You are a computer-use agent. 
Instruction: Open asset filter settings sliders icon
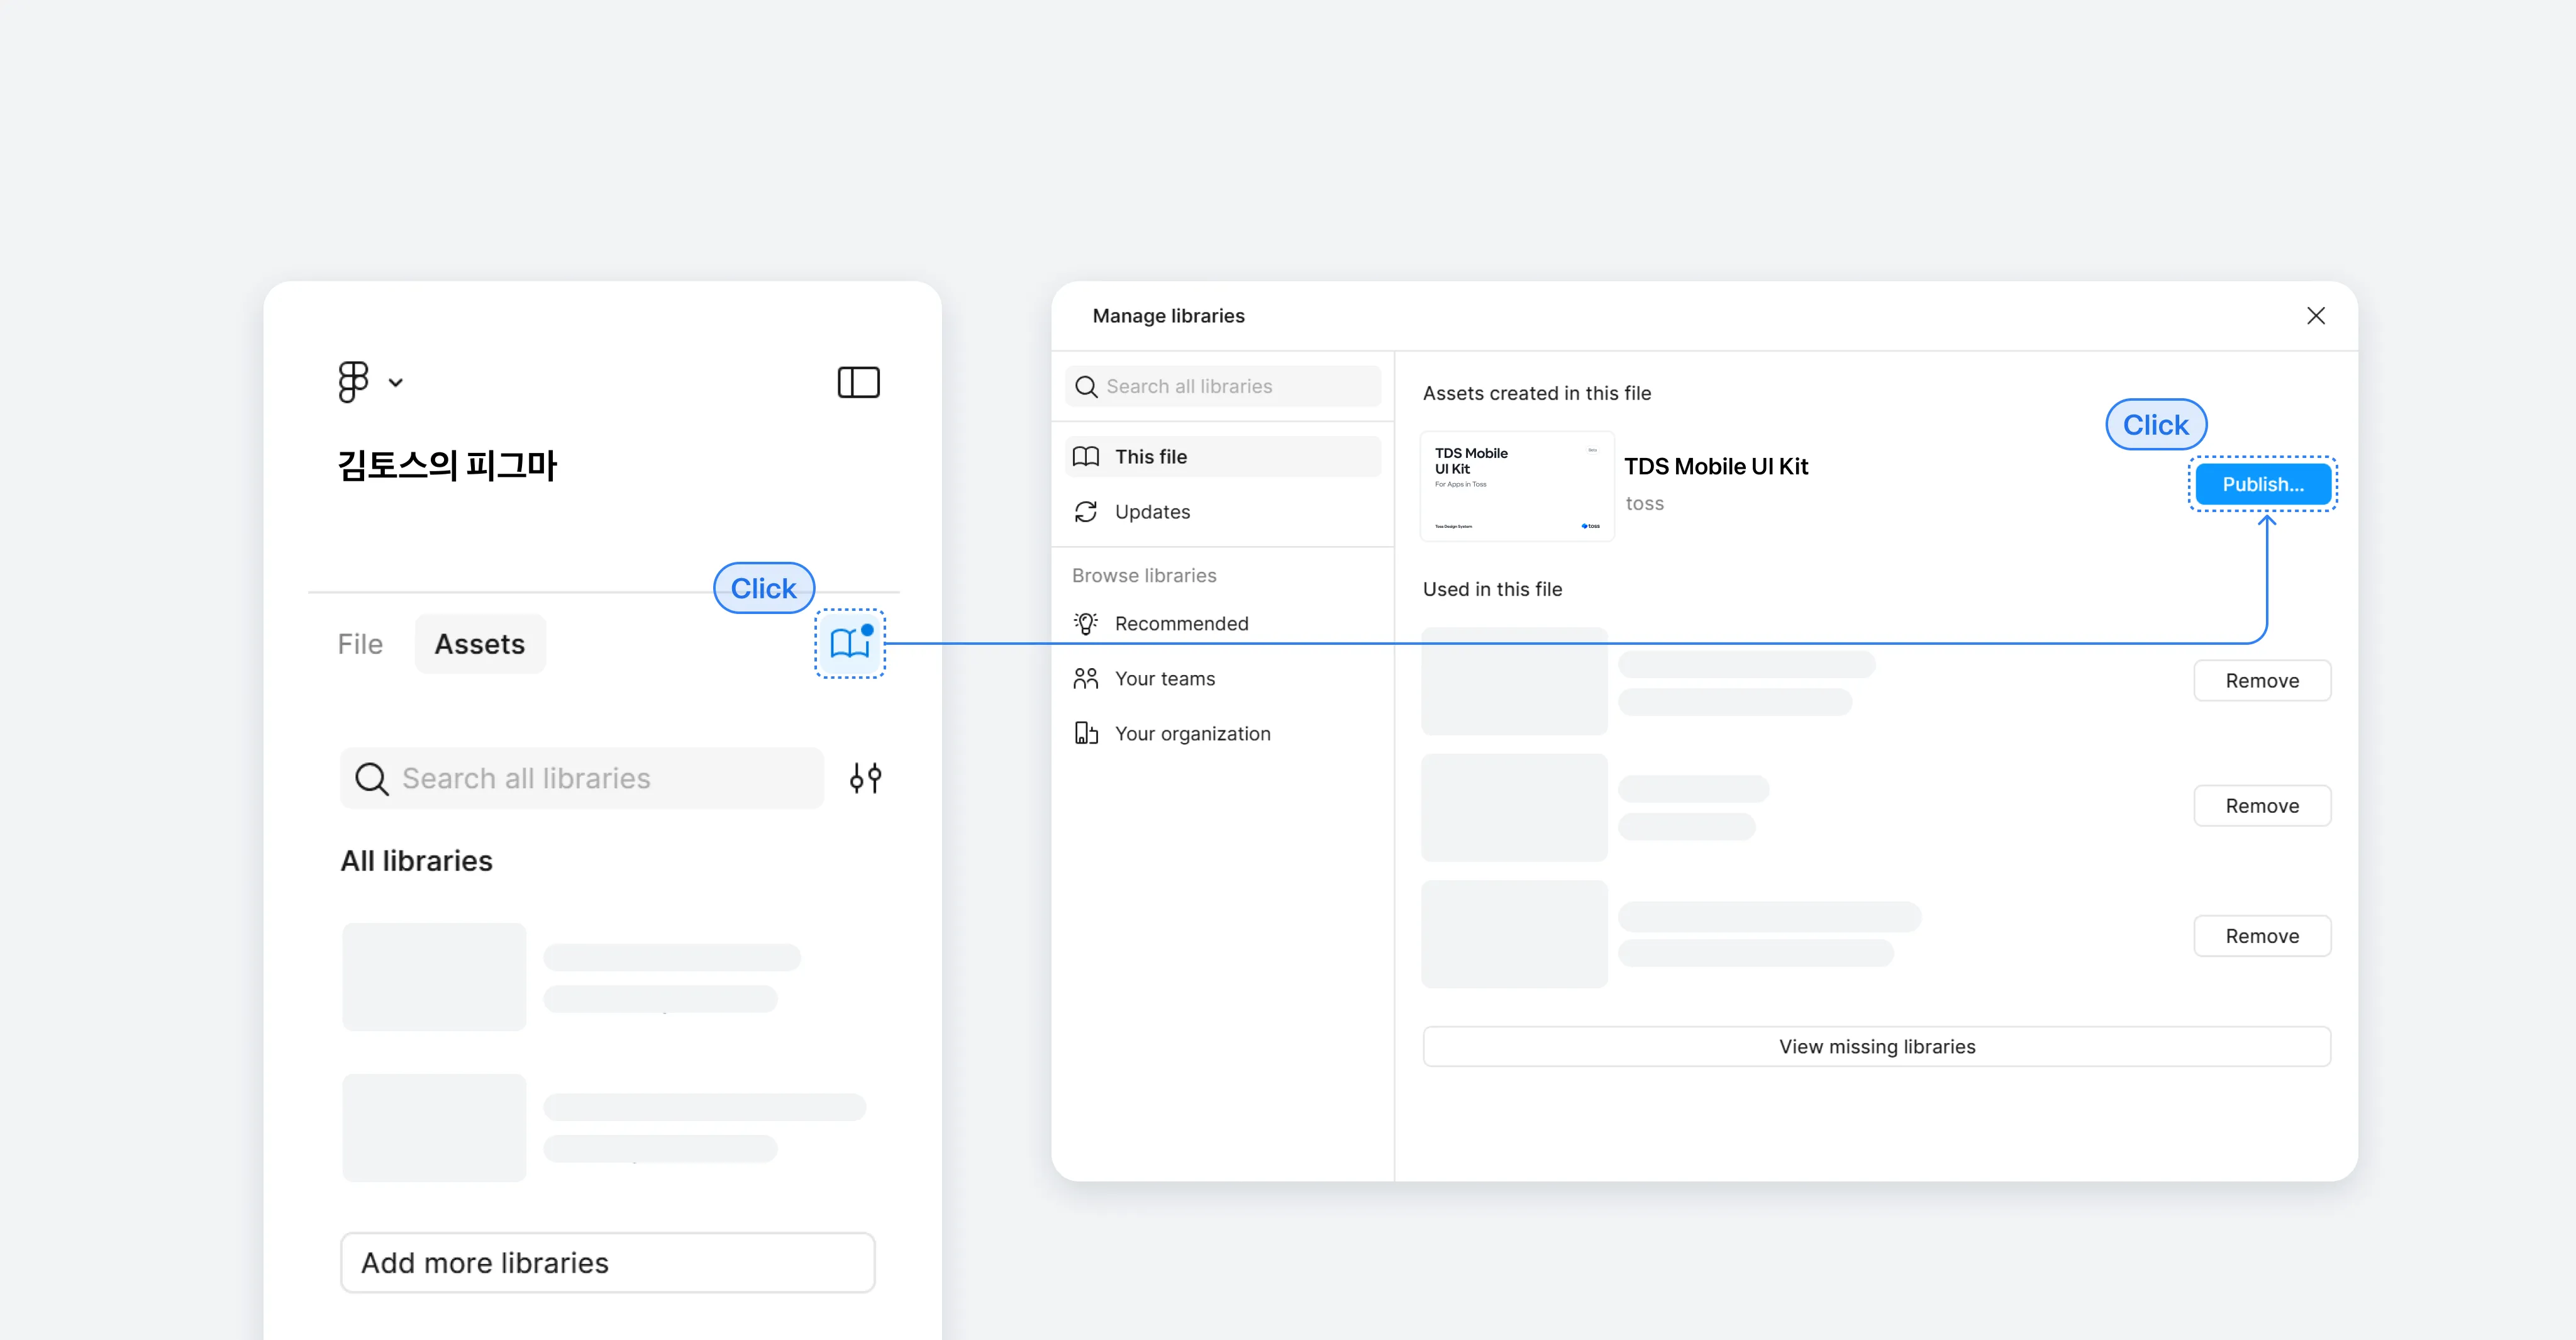coord(865,778)
